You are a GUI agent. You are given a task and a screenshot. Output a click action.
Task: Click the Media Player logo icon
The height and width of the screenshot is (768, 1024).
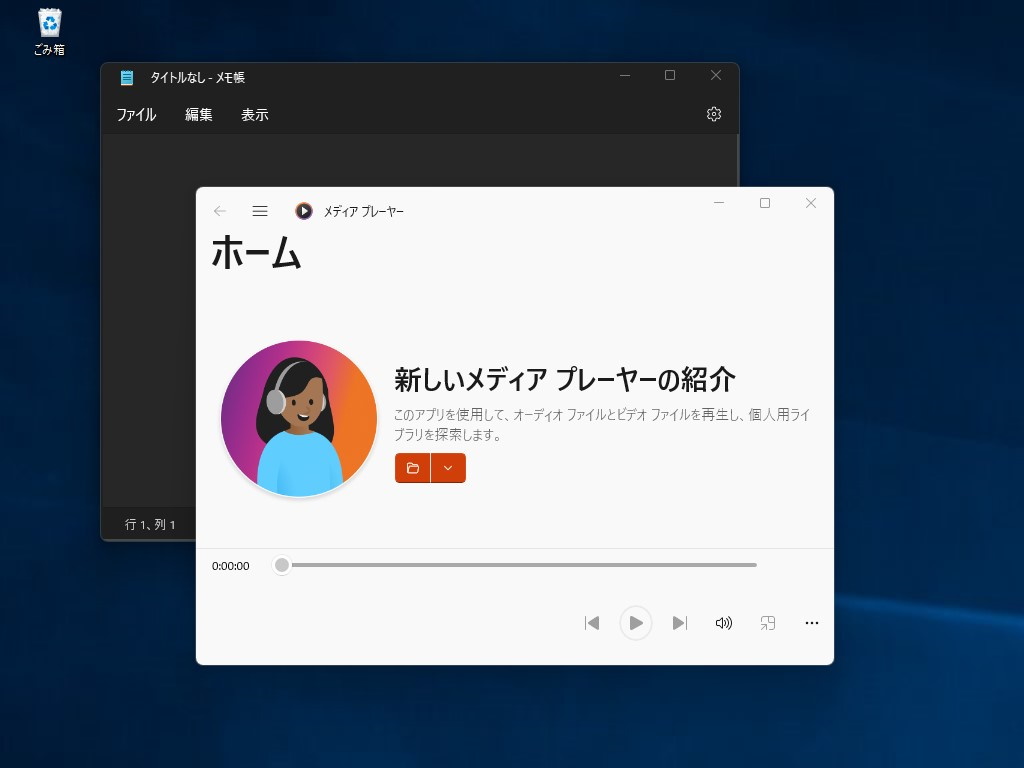303,211
